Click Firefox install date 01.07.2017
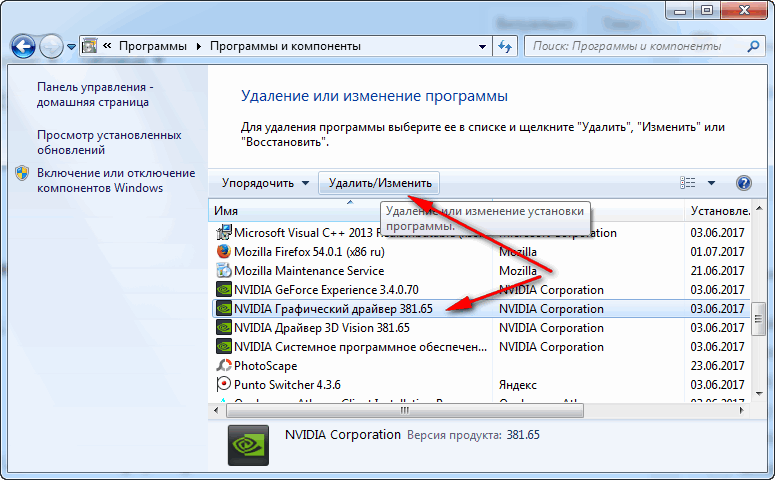 (x=717, y=252)
